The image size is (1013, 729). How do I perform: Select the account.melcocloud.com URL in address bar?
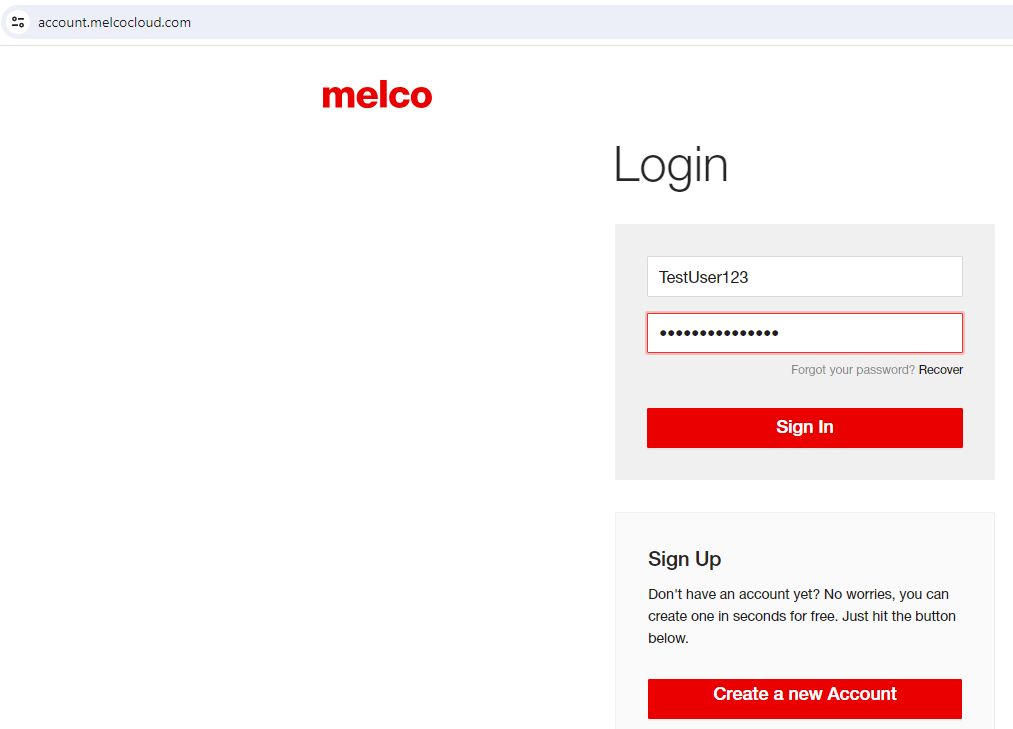point(115,22)
